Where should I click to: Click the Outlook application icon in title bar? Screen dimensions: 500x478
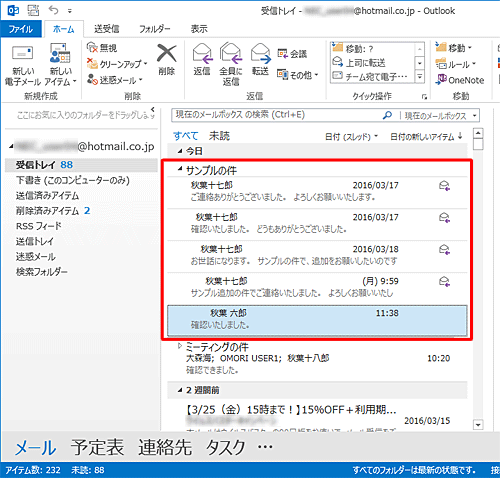(13, 10)
